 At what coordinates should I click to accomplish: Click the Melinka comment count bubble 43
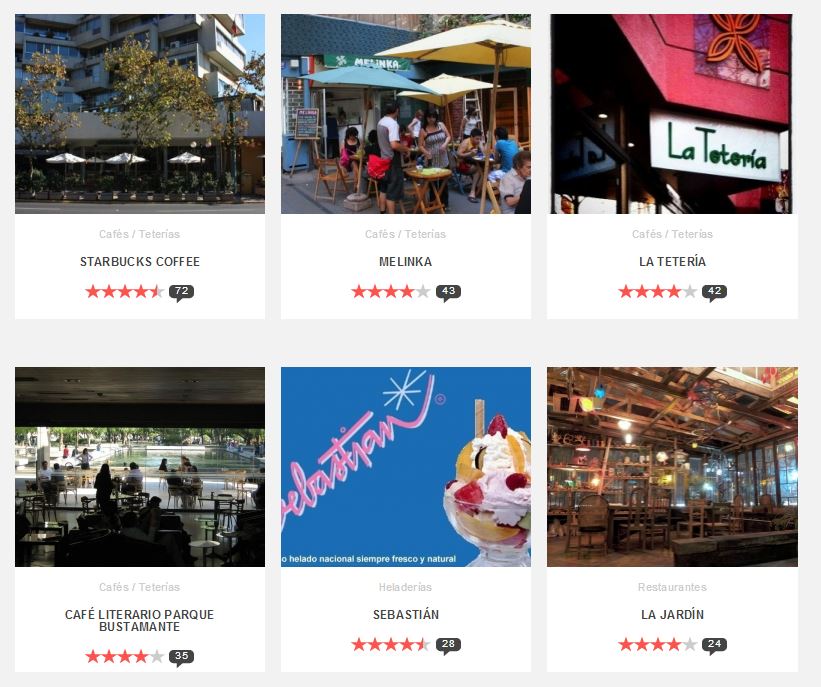[448, 292]
